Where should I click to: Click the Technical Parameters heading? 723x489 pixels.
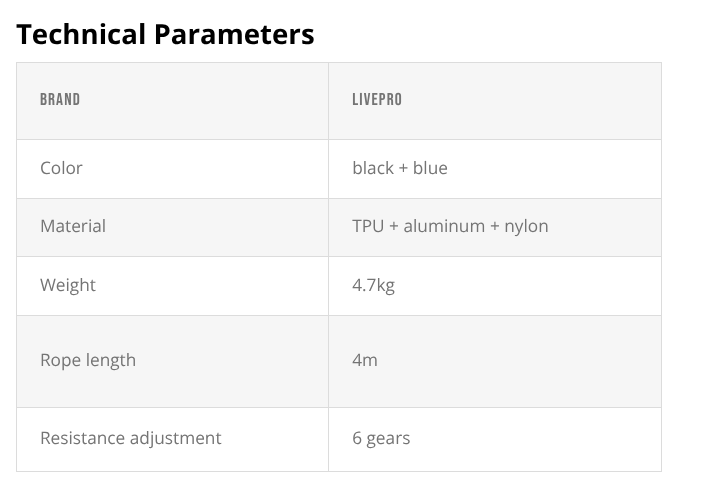tap(166, 35)
